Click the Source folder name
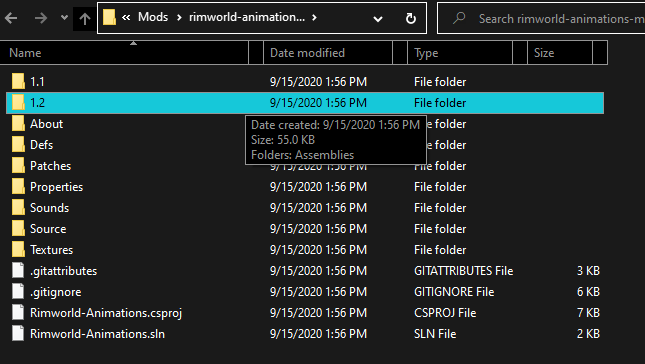 point(48,229)
